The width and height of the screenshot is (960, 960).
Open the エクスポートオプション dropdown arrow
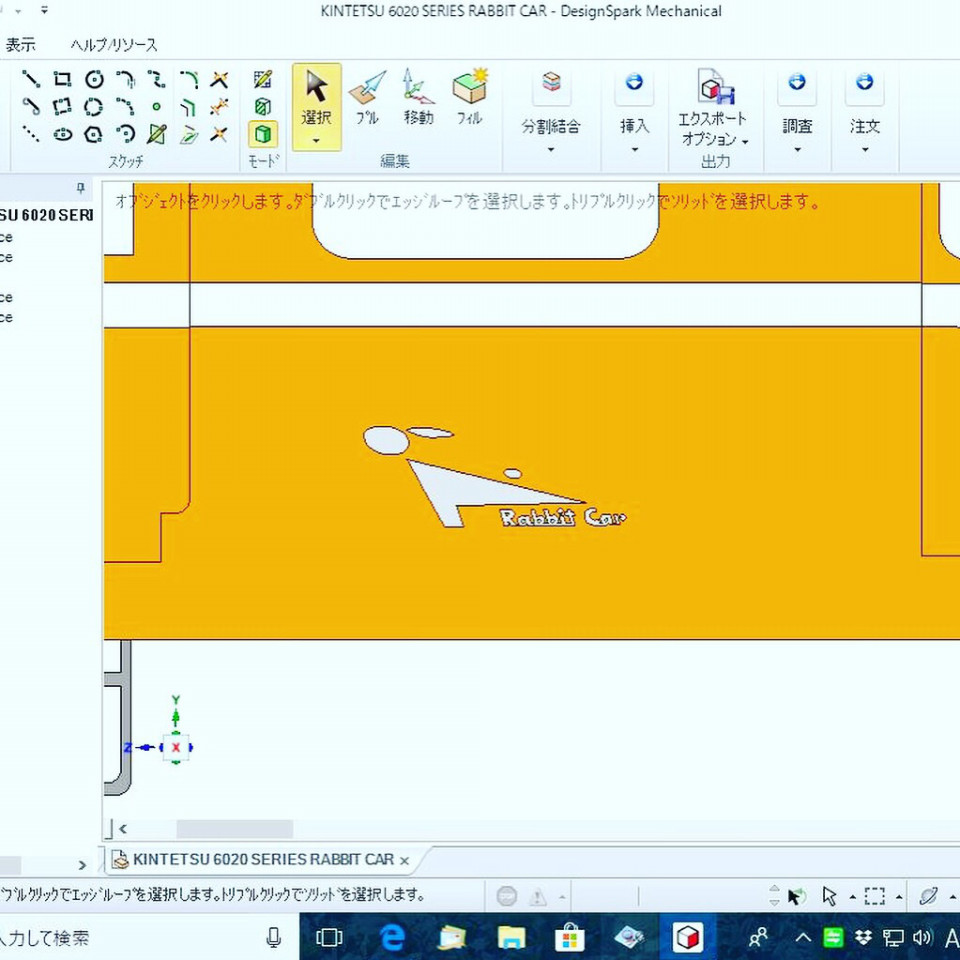click(x=745, y=142)
